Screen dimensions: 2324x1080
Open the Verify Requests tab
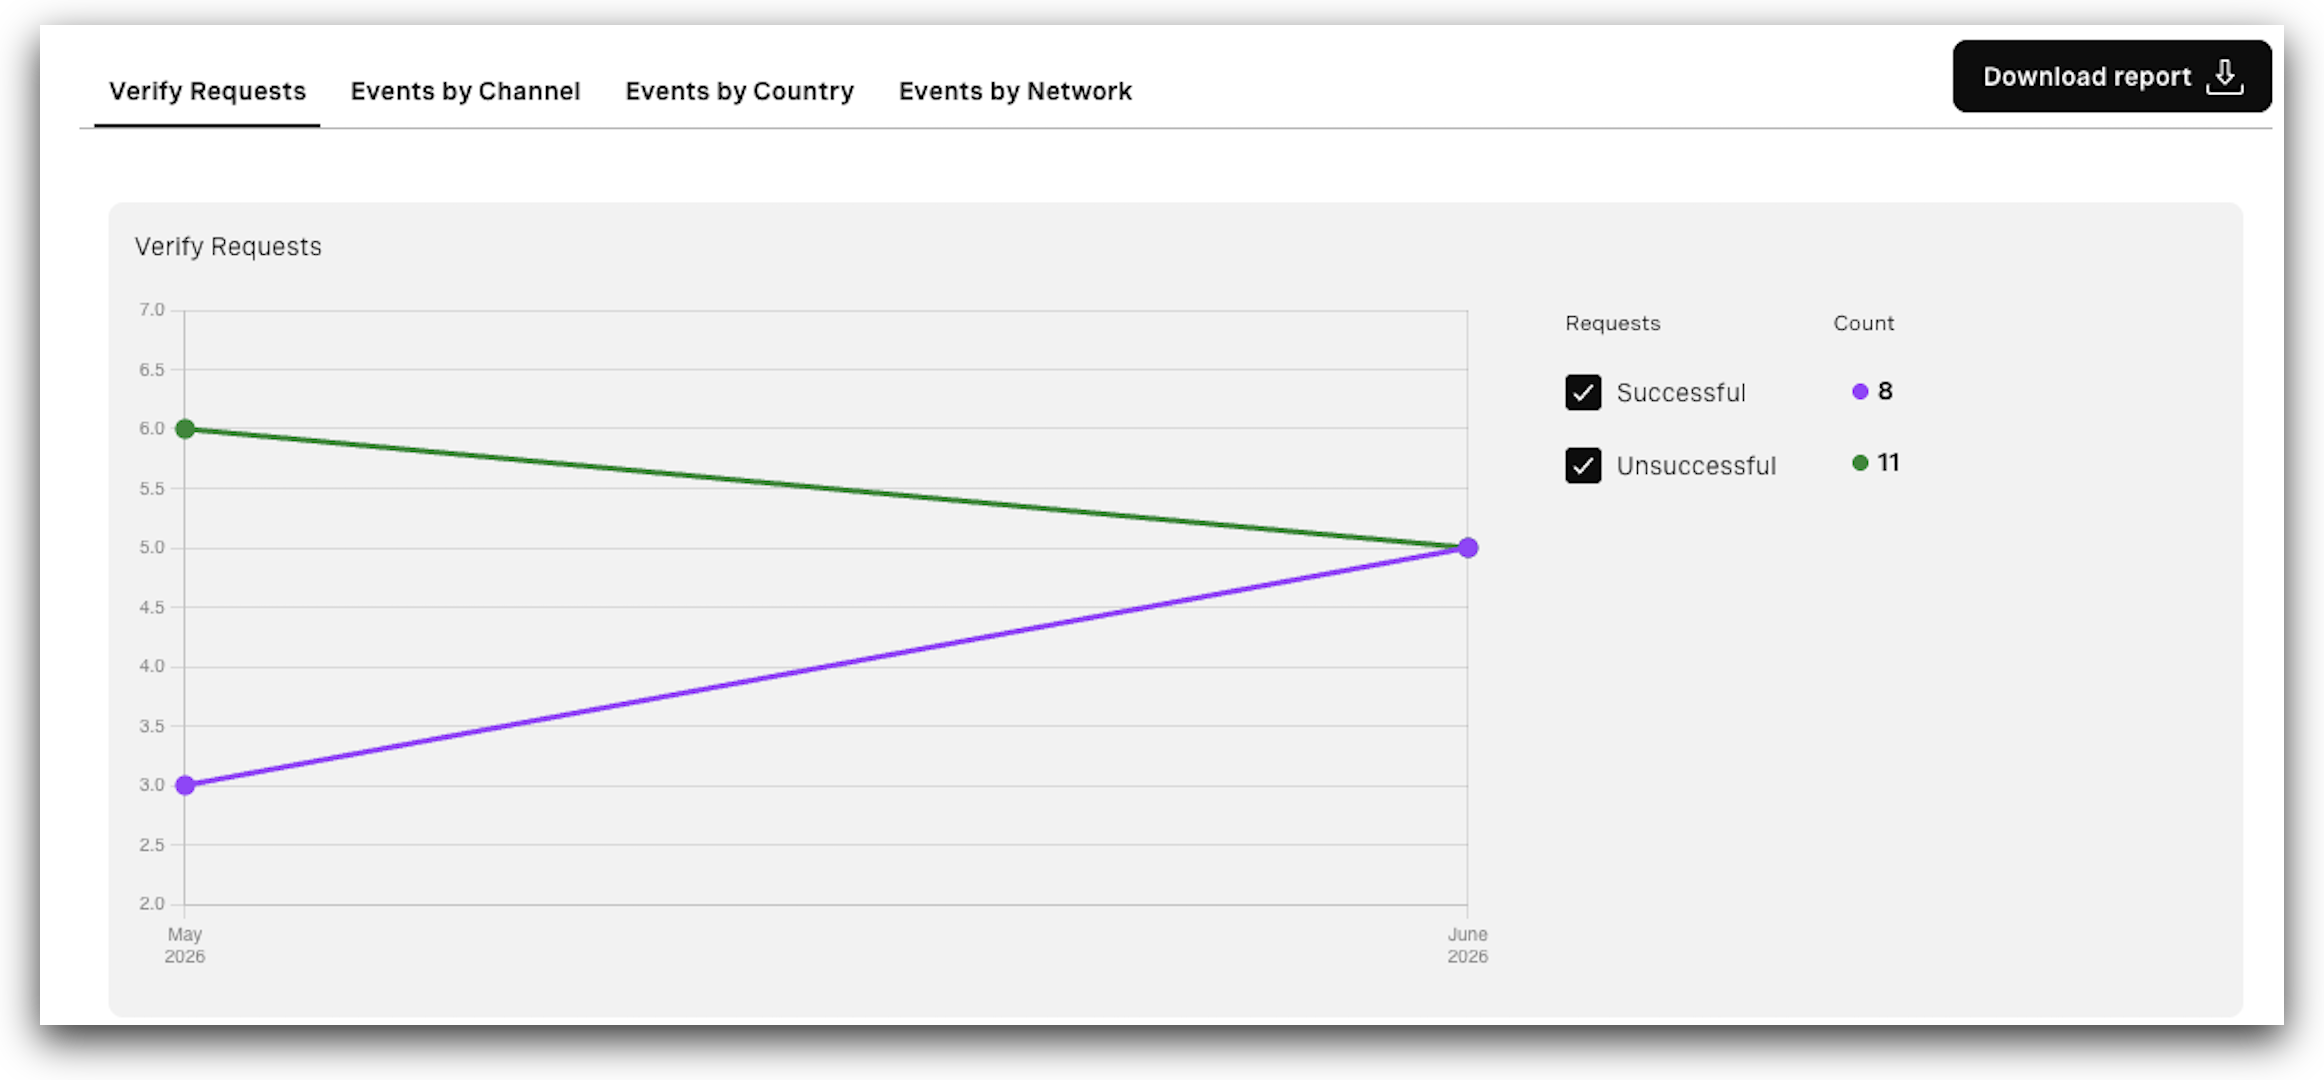click(207, 91)
